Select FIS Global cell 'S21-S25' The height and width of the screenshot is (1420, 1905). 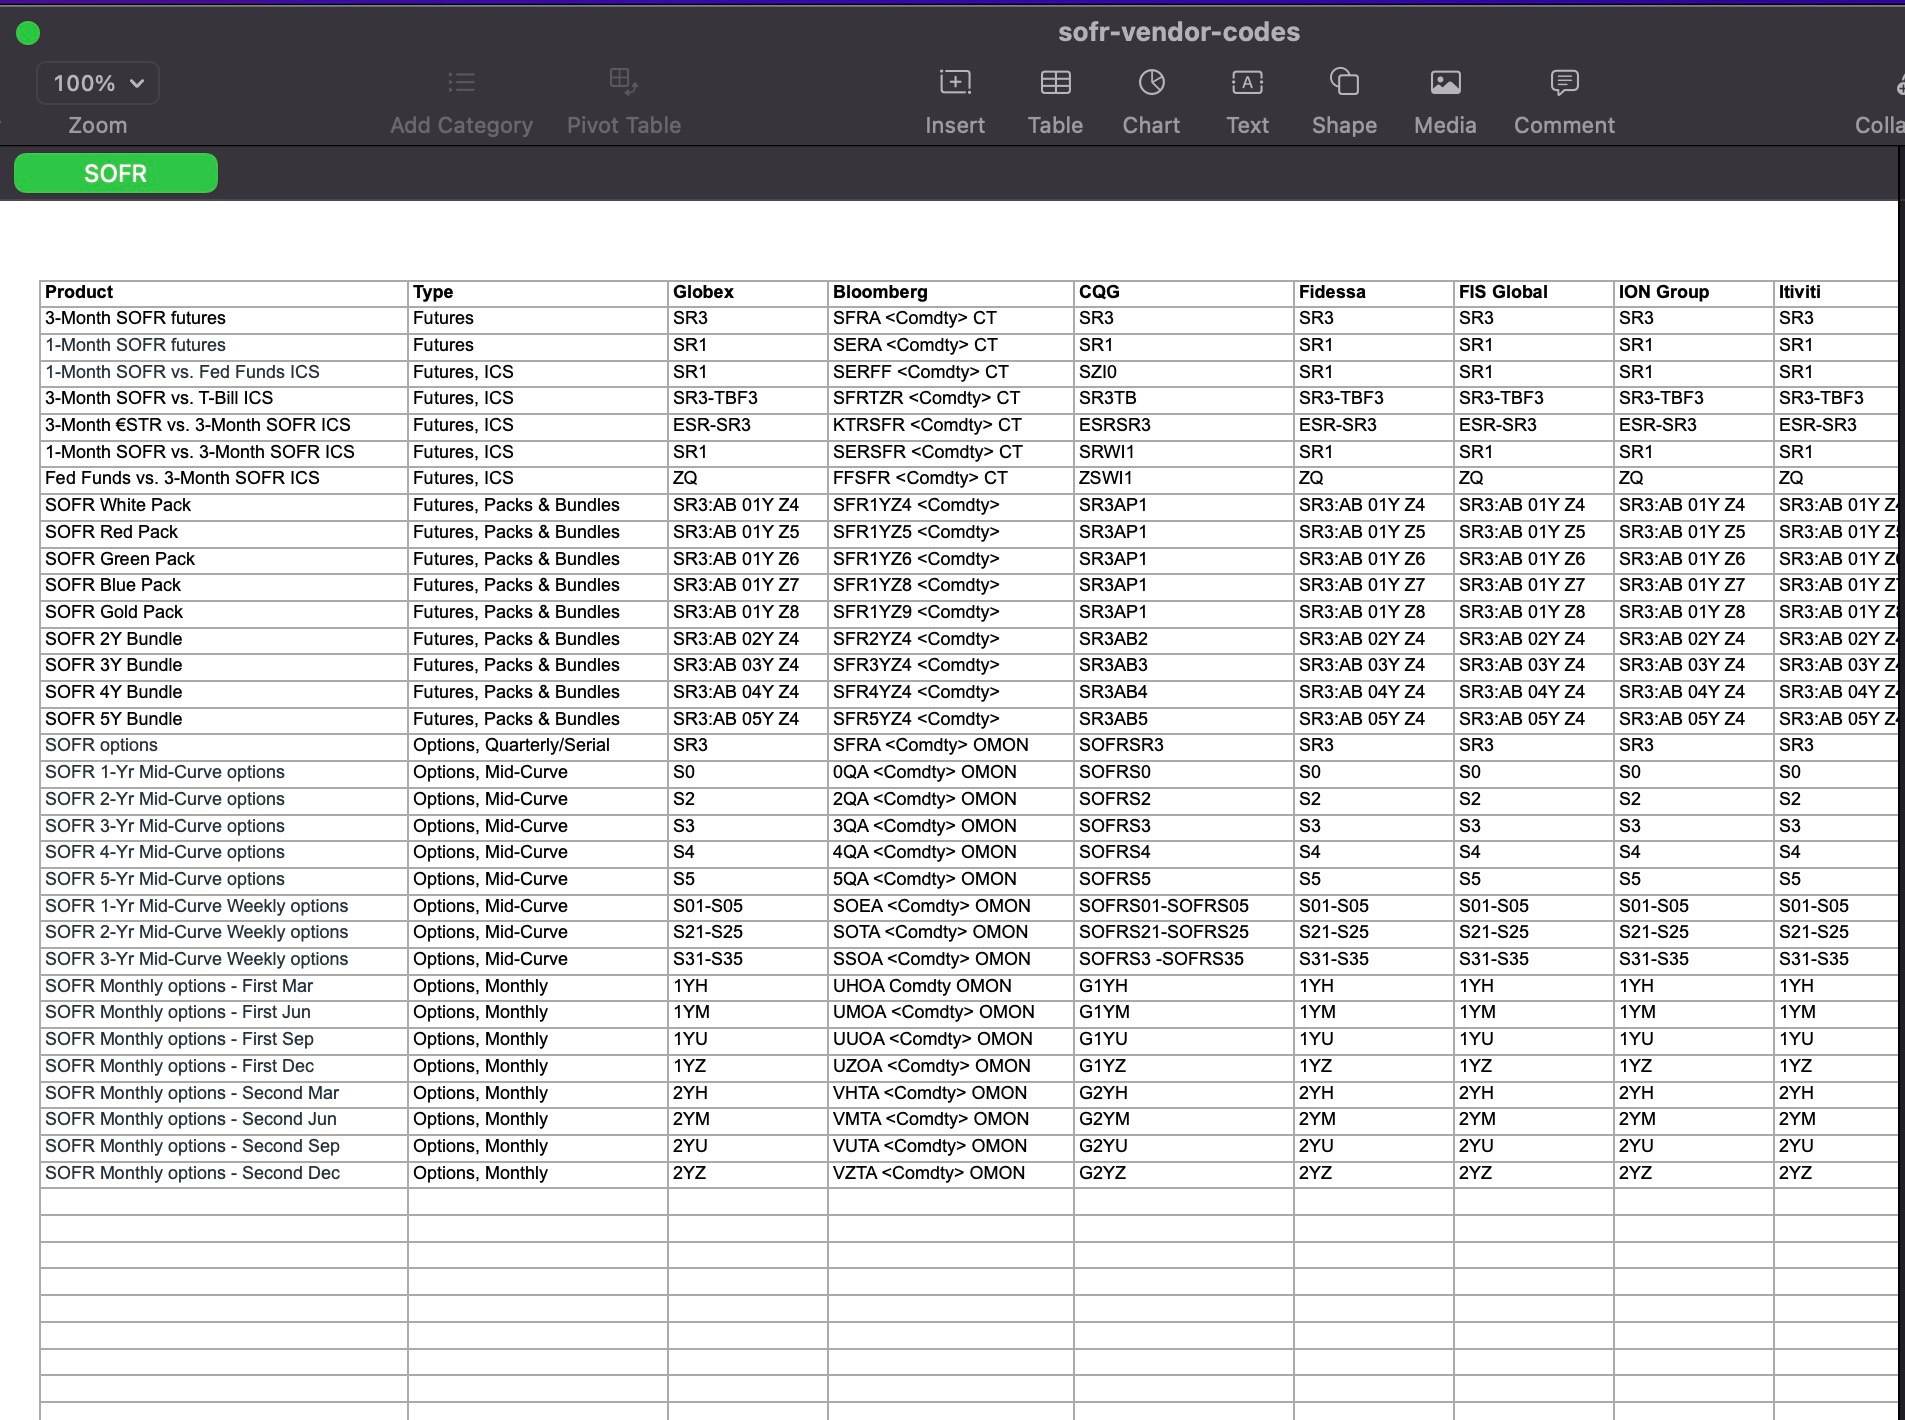click(x=1534, y=932)
